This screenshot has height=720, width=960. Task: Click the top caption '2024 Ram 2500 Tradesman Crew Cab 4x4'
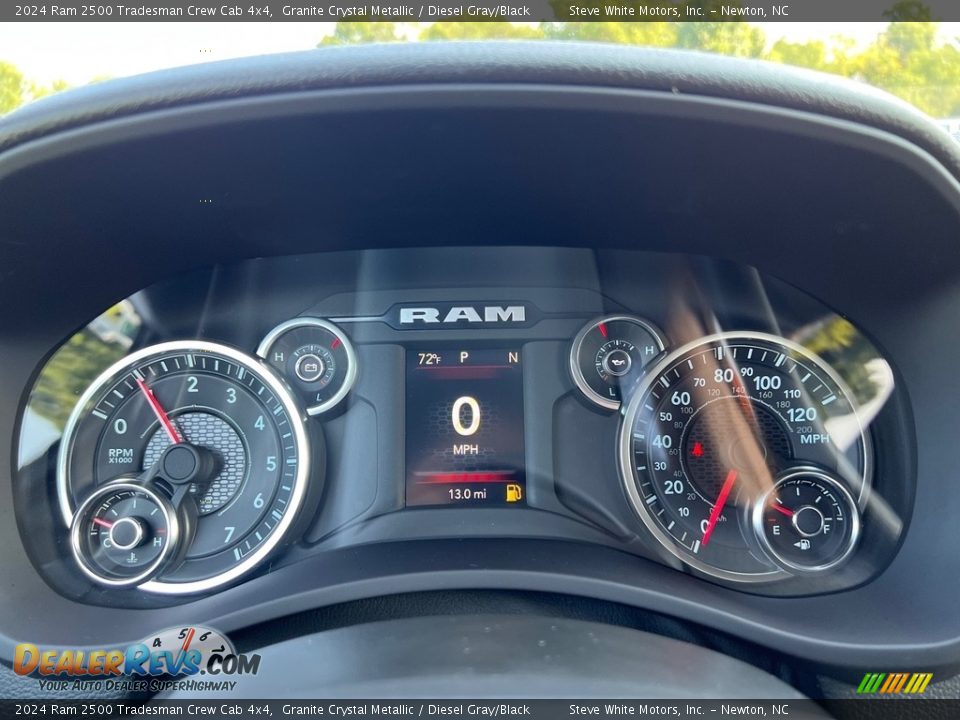pos(143,10)
